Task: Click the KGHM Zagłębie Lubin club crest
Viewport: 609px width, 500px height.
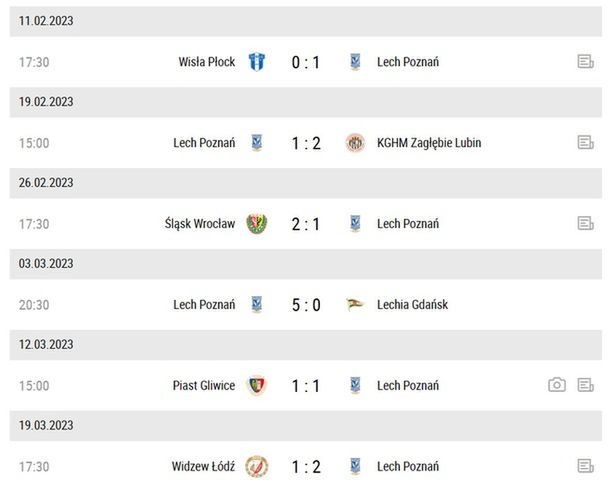Action: click(355, 143)
